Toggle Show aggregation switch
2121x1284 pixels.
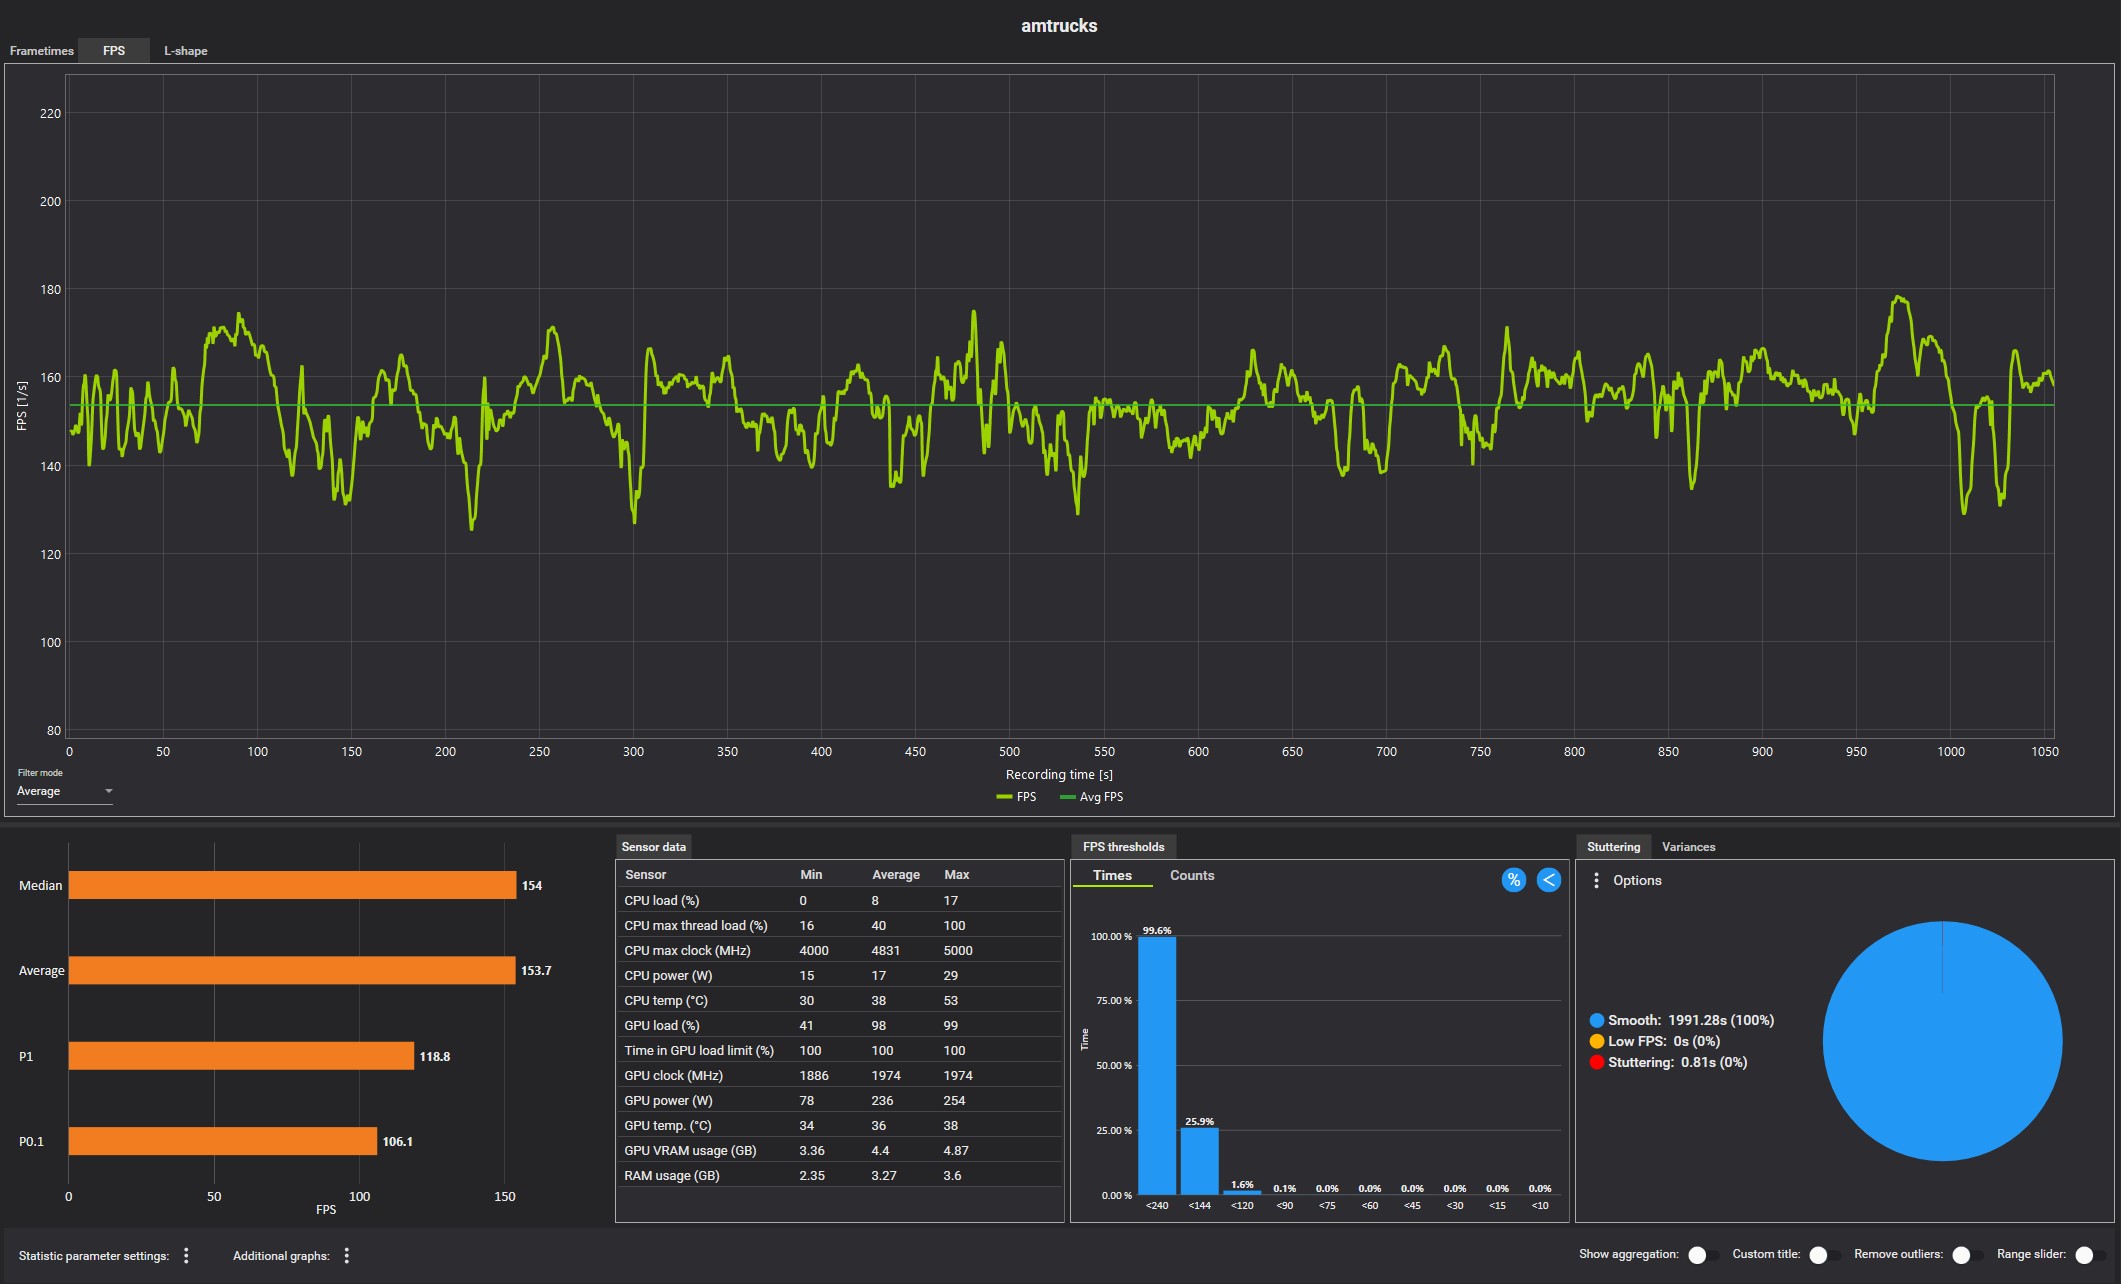(x=1701, y=1255)
